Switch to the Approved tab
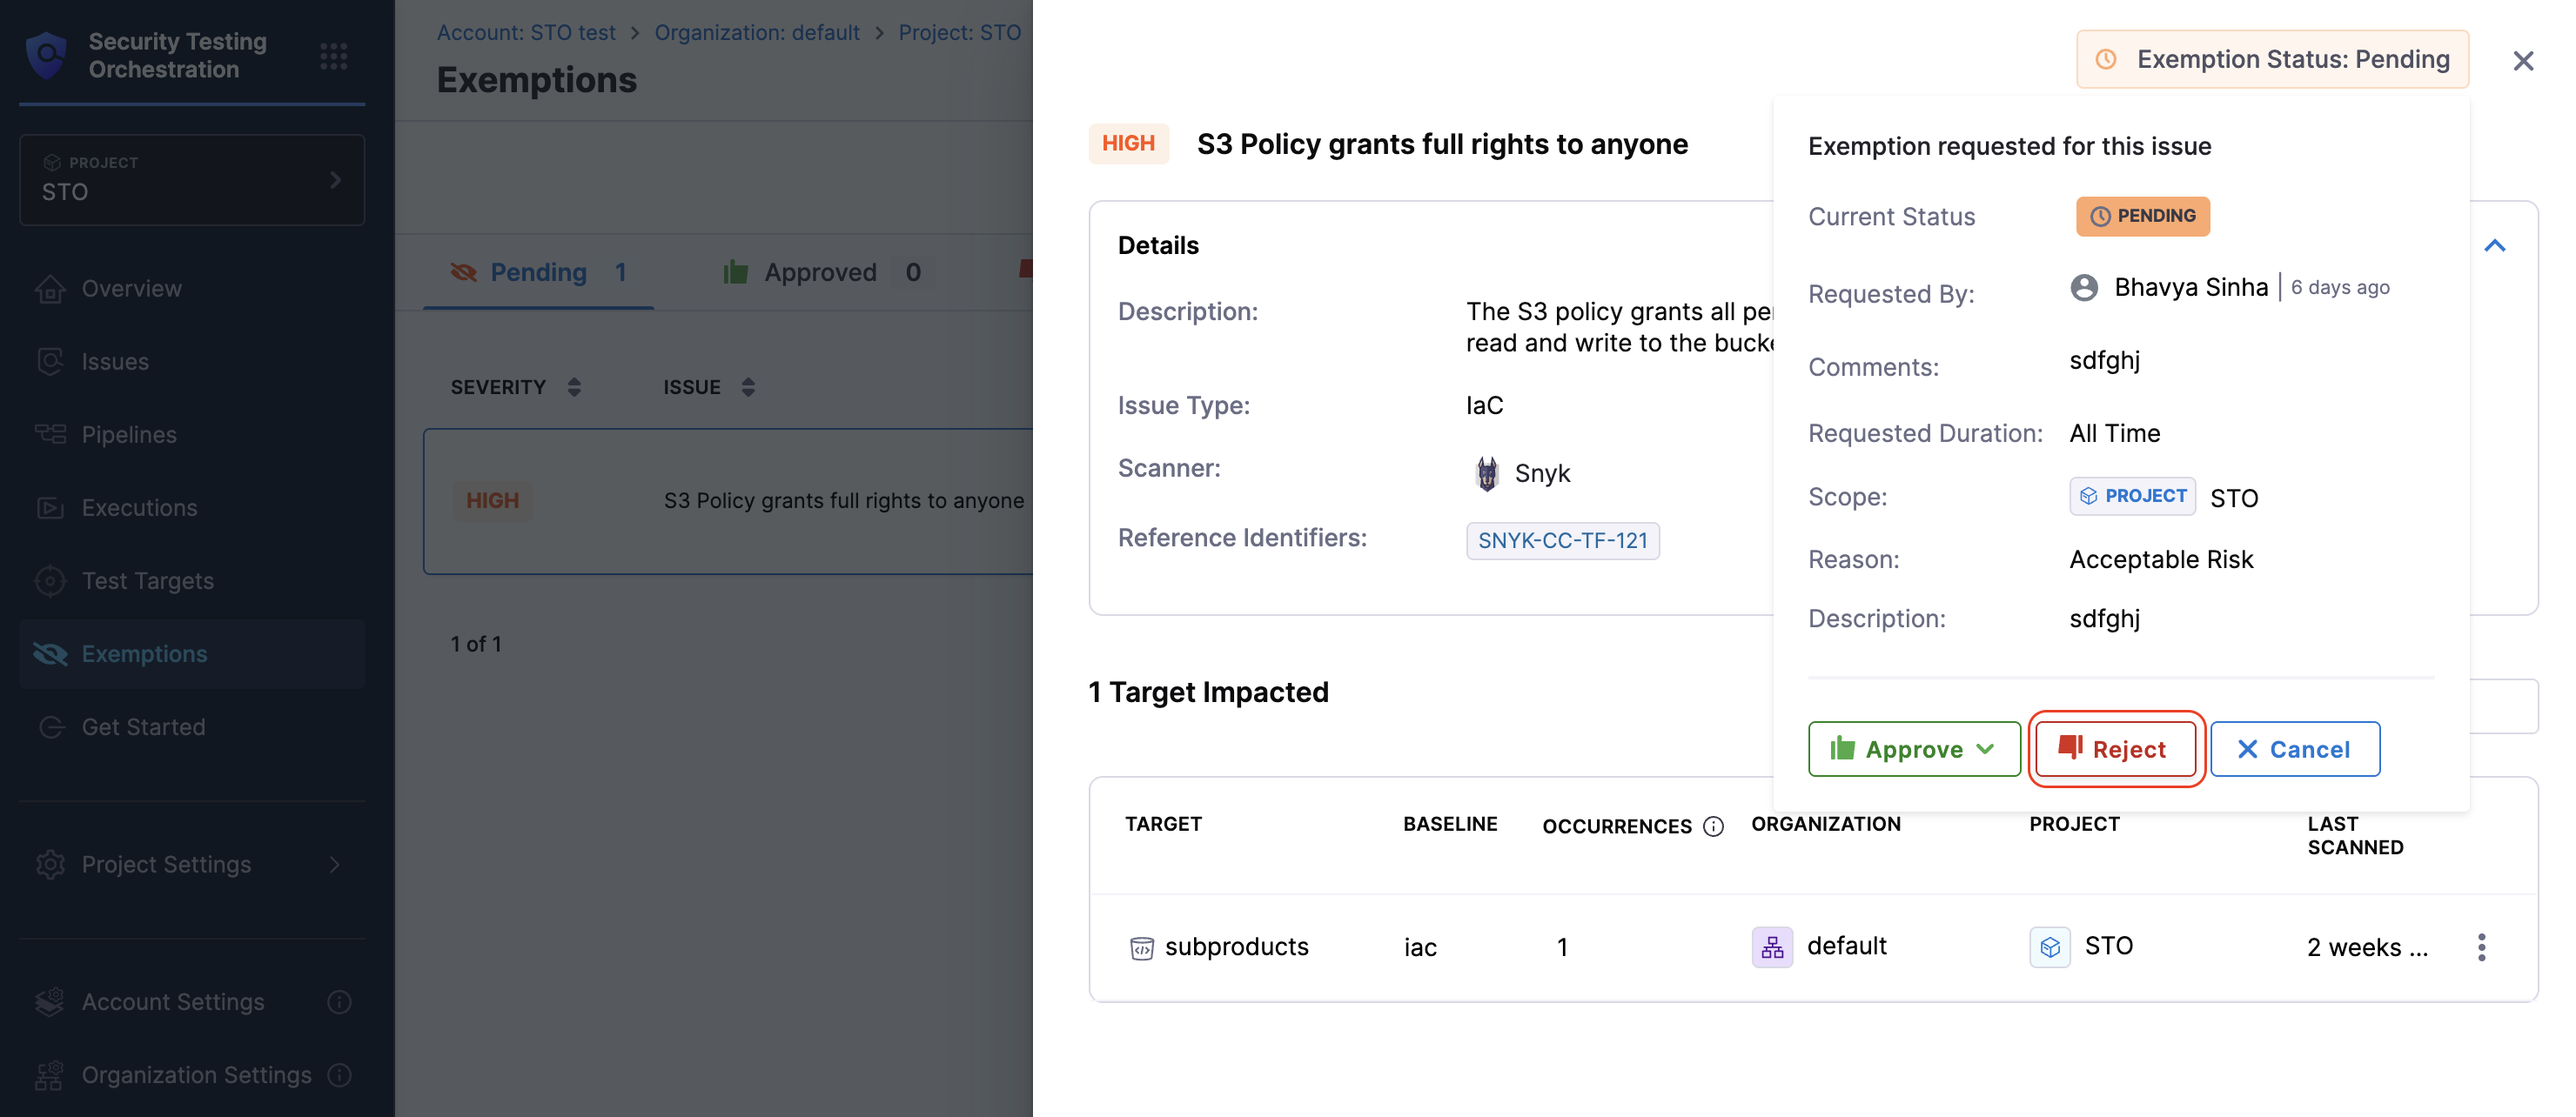2576x1117 pixels. coord(821,272)
